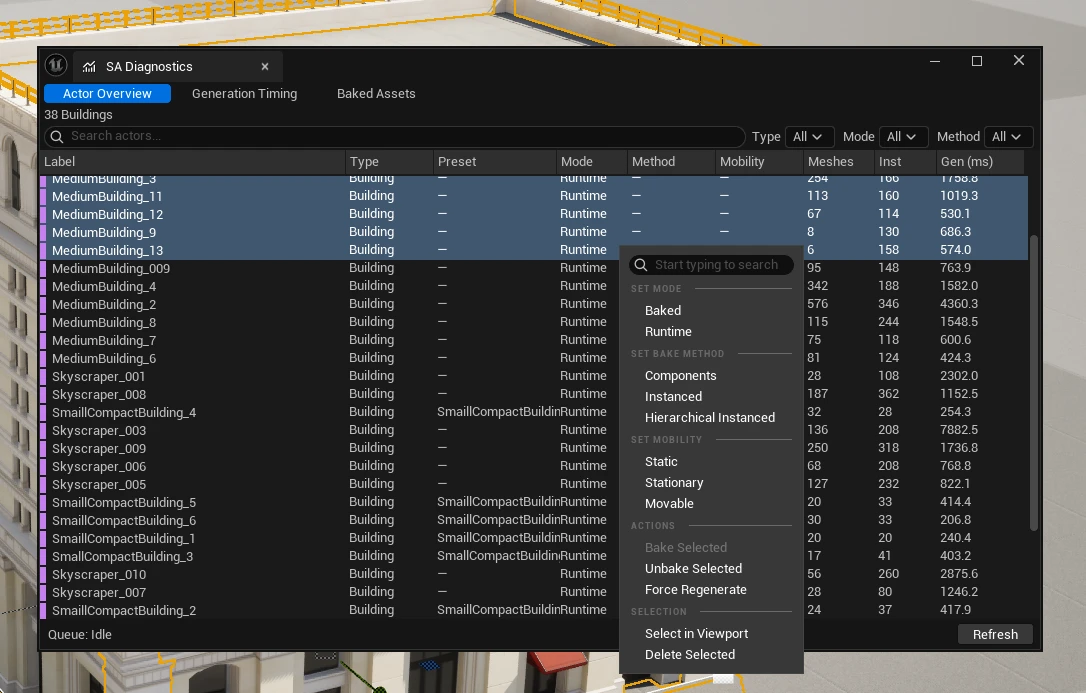The width and height of the screenshot is (1086, 693).
Task: Choose Instanced bake method
Action: (x=711, y=397)
